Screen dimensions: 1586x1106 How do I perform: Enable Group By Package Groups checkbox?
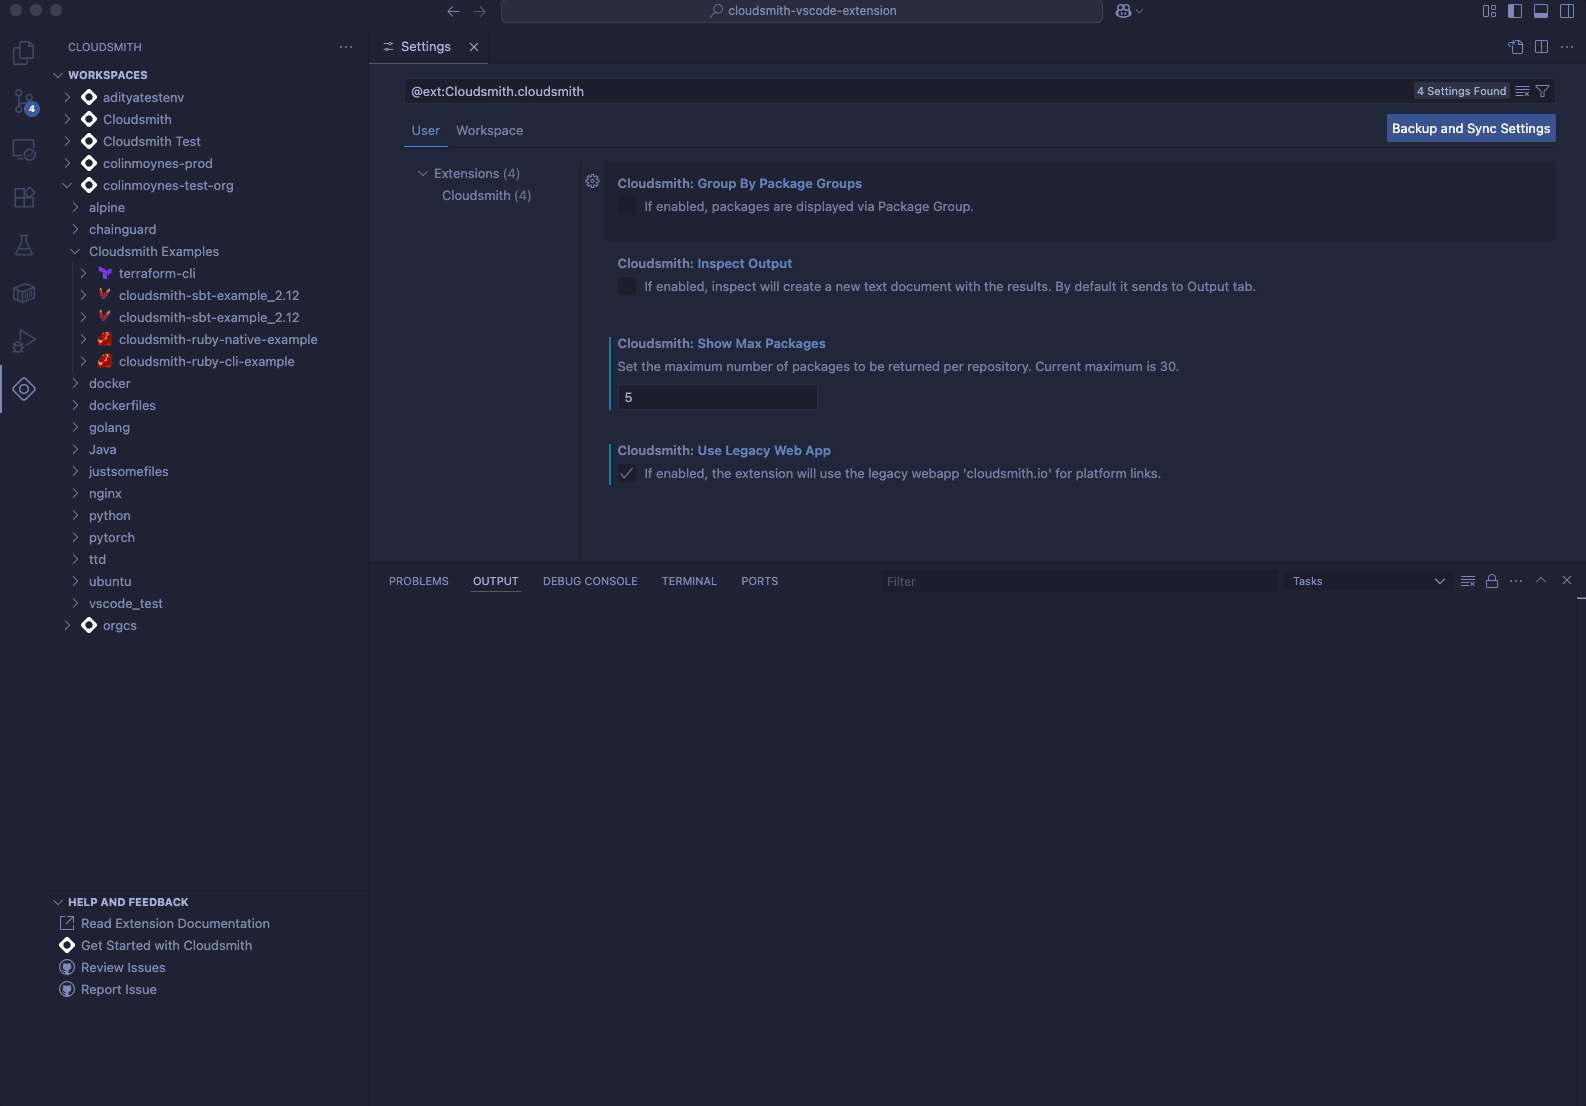(627, 207)
